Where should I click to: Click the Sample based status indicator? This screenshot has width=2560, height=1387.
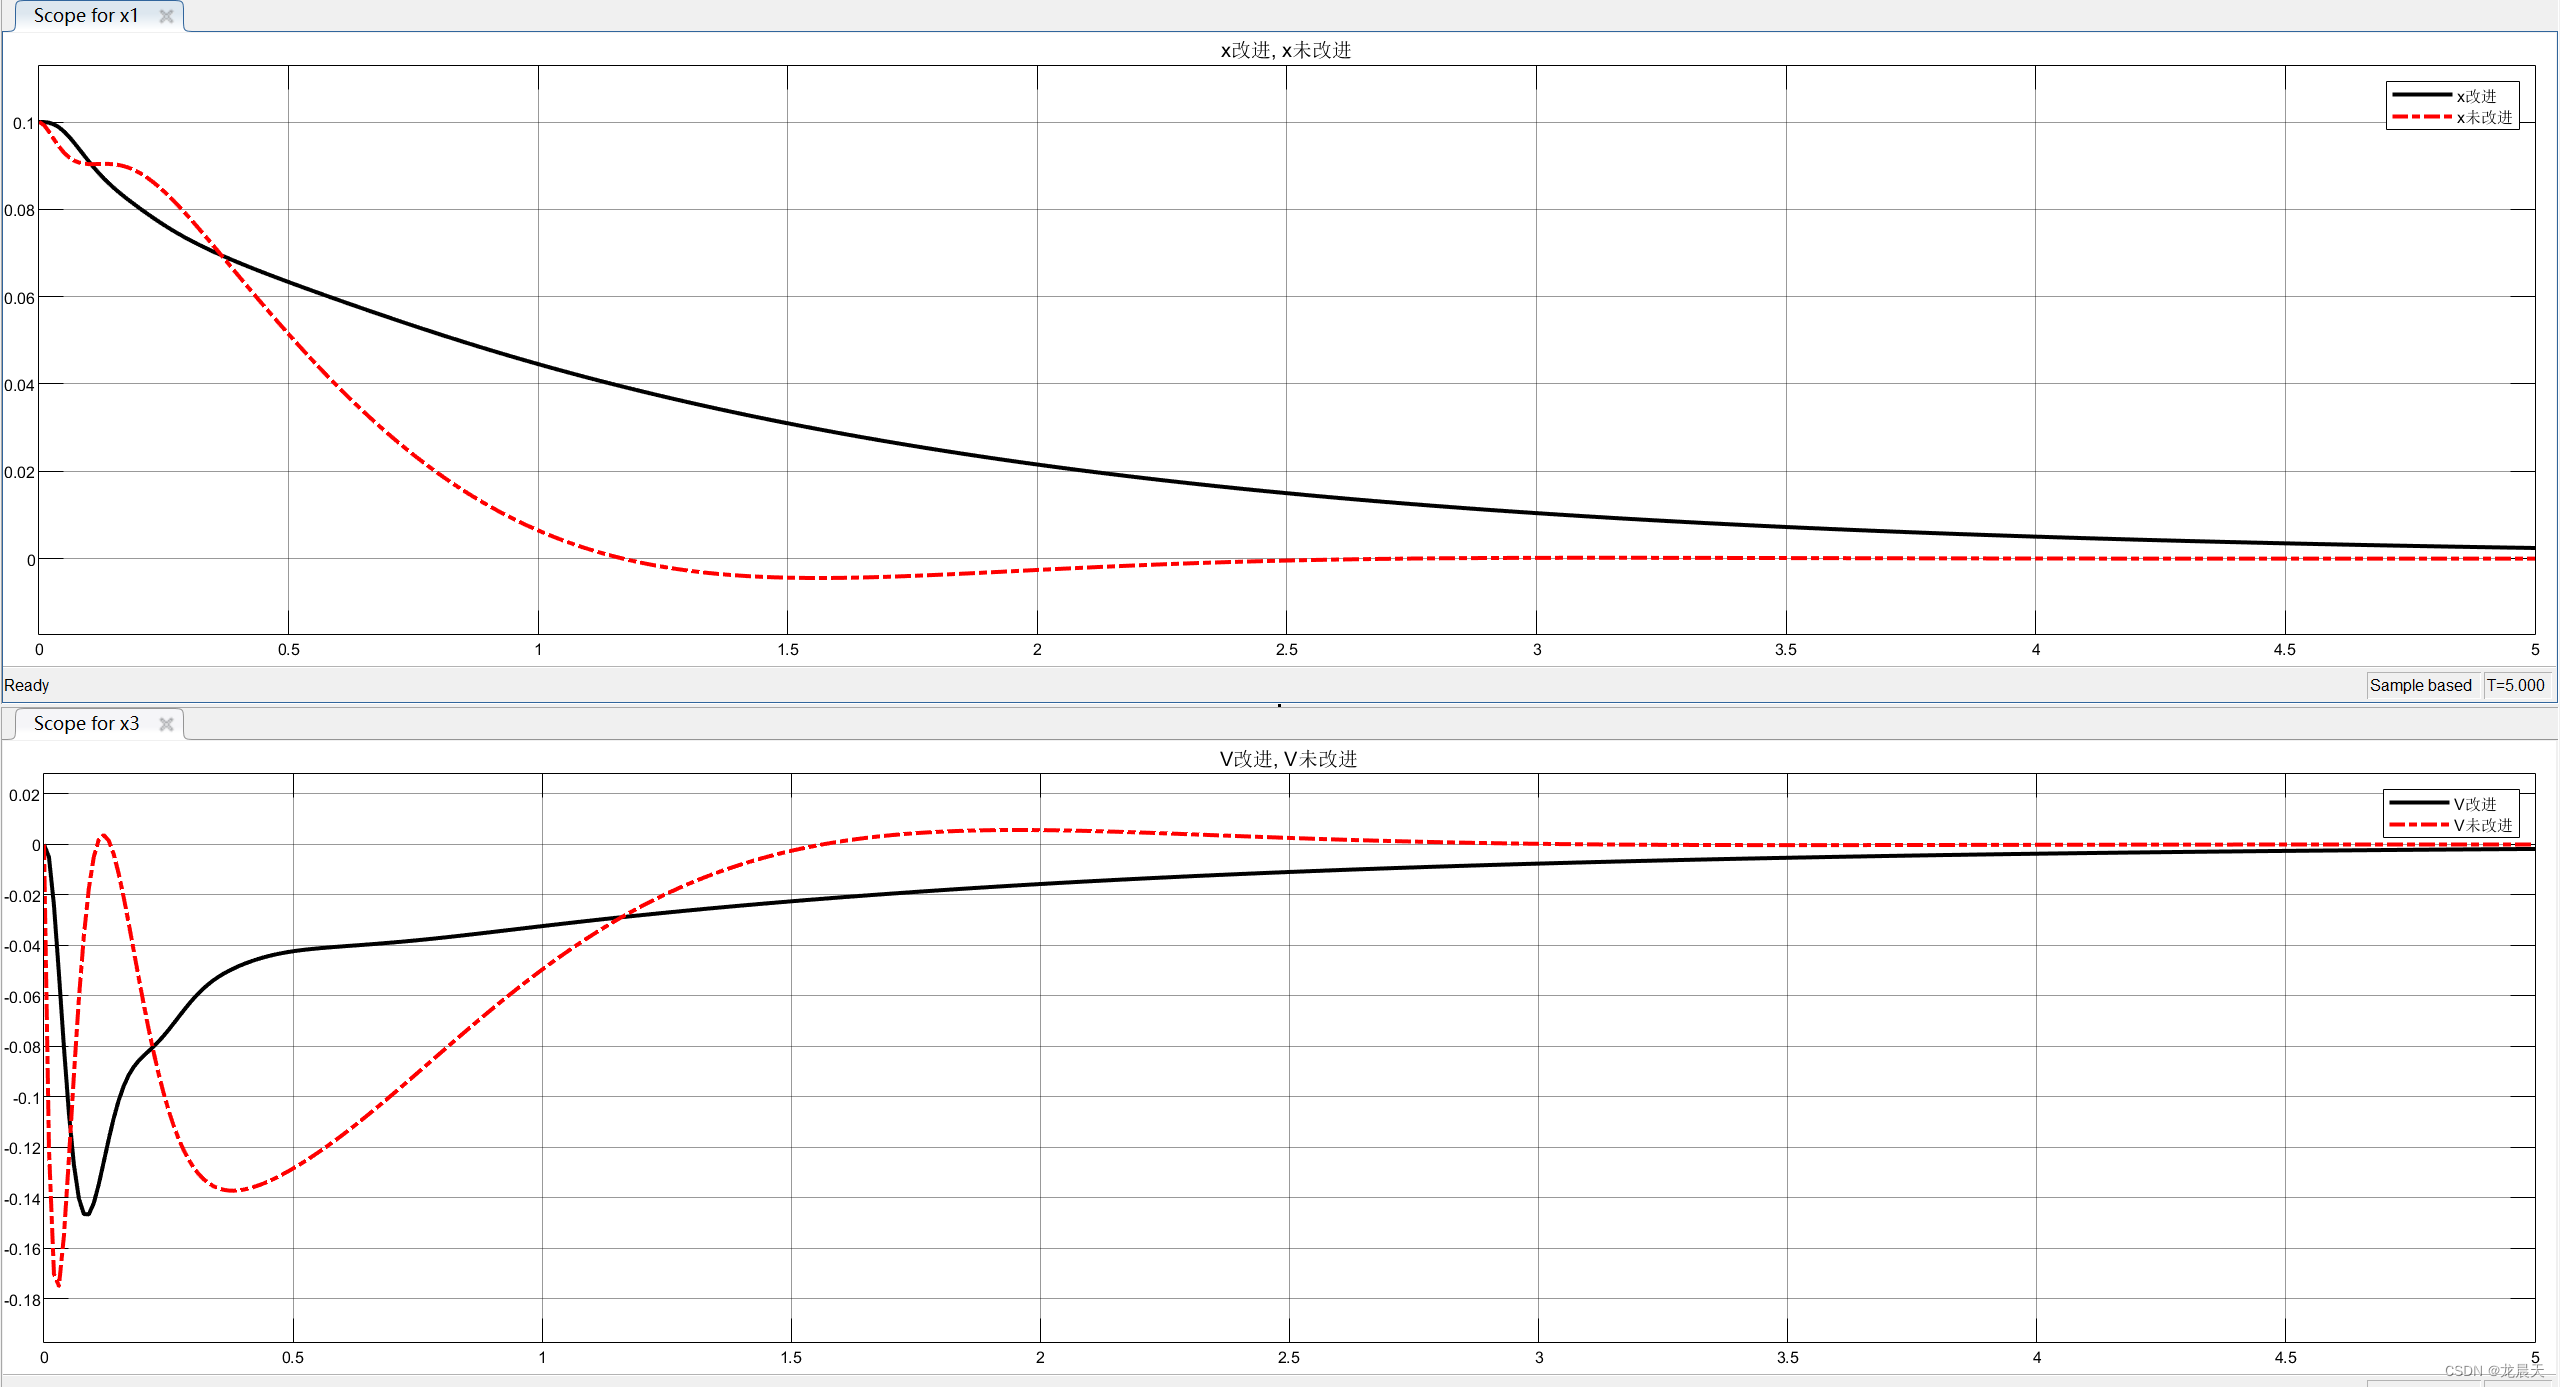coord(2420,685)
